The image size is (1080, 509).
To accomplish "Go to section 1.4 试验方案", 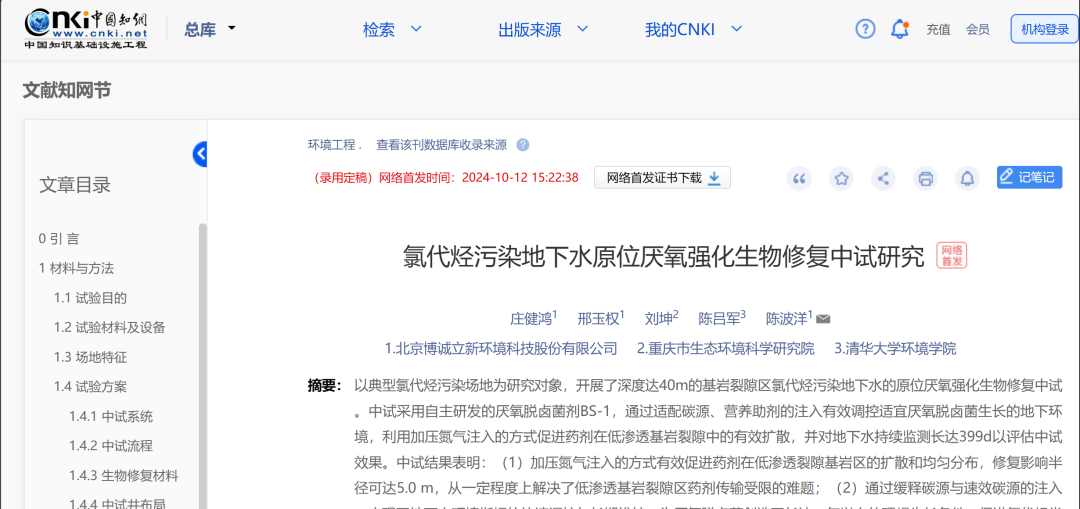I will 90,387.
